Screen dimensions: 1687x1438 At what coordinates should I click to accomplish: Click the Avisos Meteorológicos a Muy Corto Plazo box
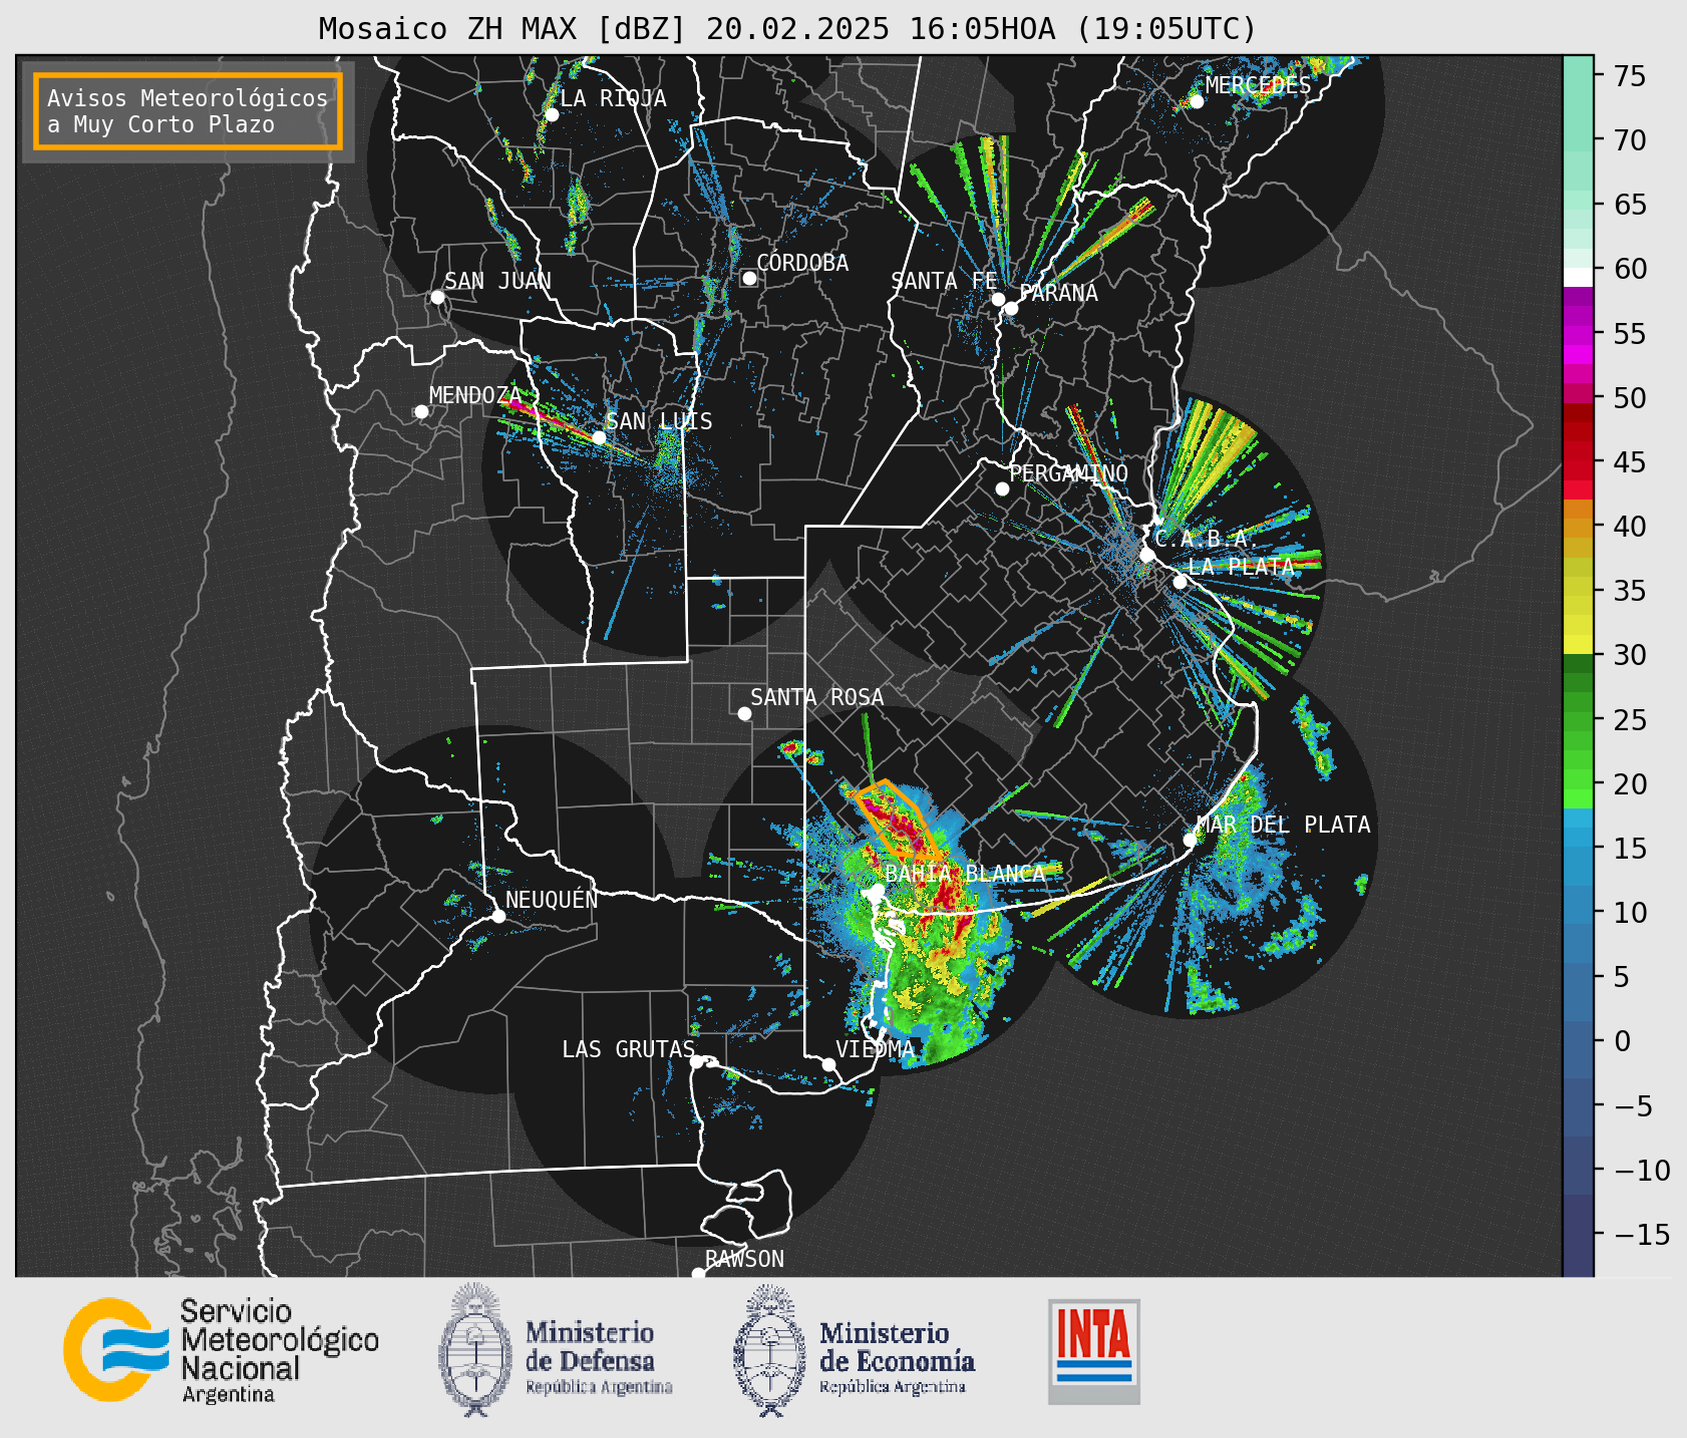point(188,111)
